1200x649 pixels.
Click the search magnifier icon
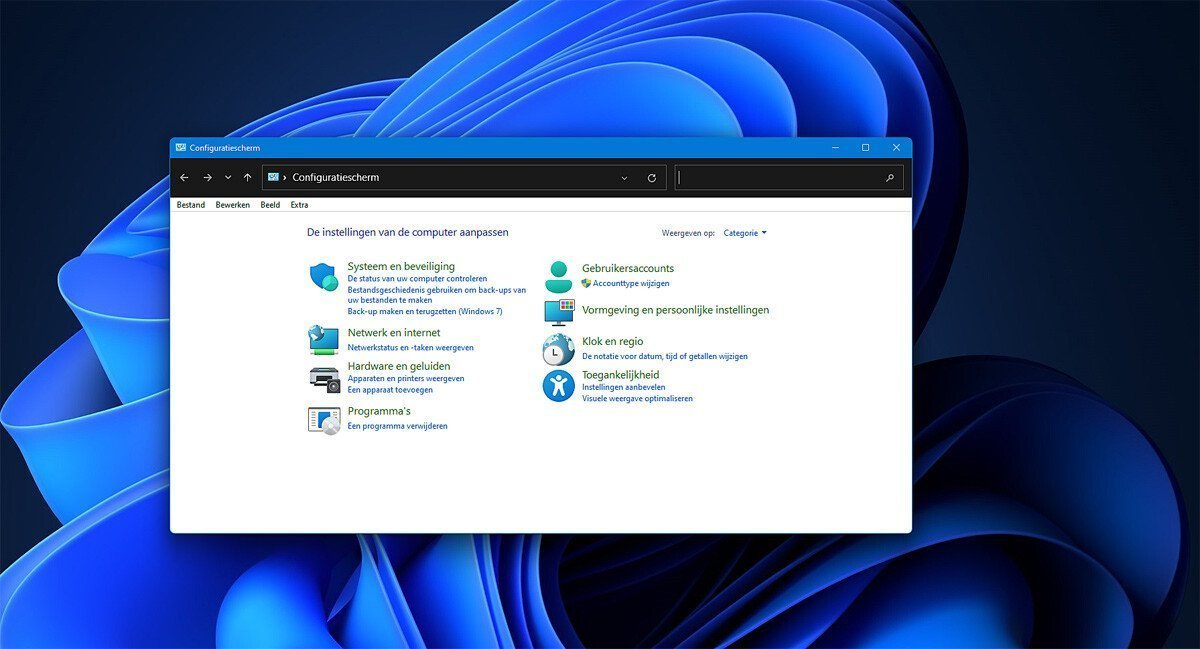point(890,178)
